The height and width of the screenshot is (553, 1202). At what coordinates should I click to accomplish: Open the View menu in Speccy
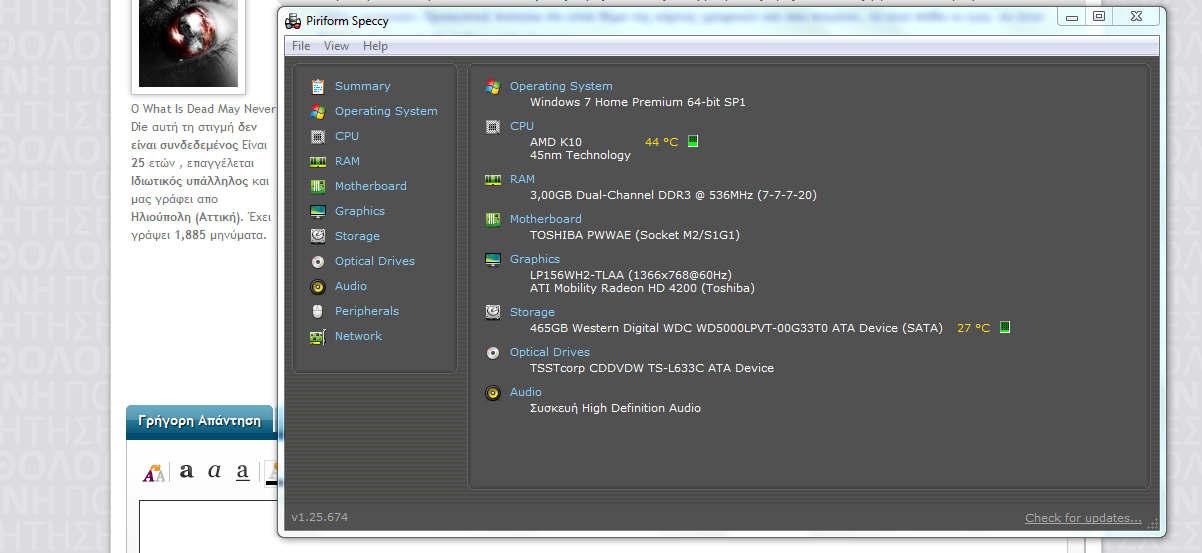(337, 46)
